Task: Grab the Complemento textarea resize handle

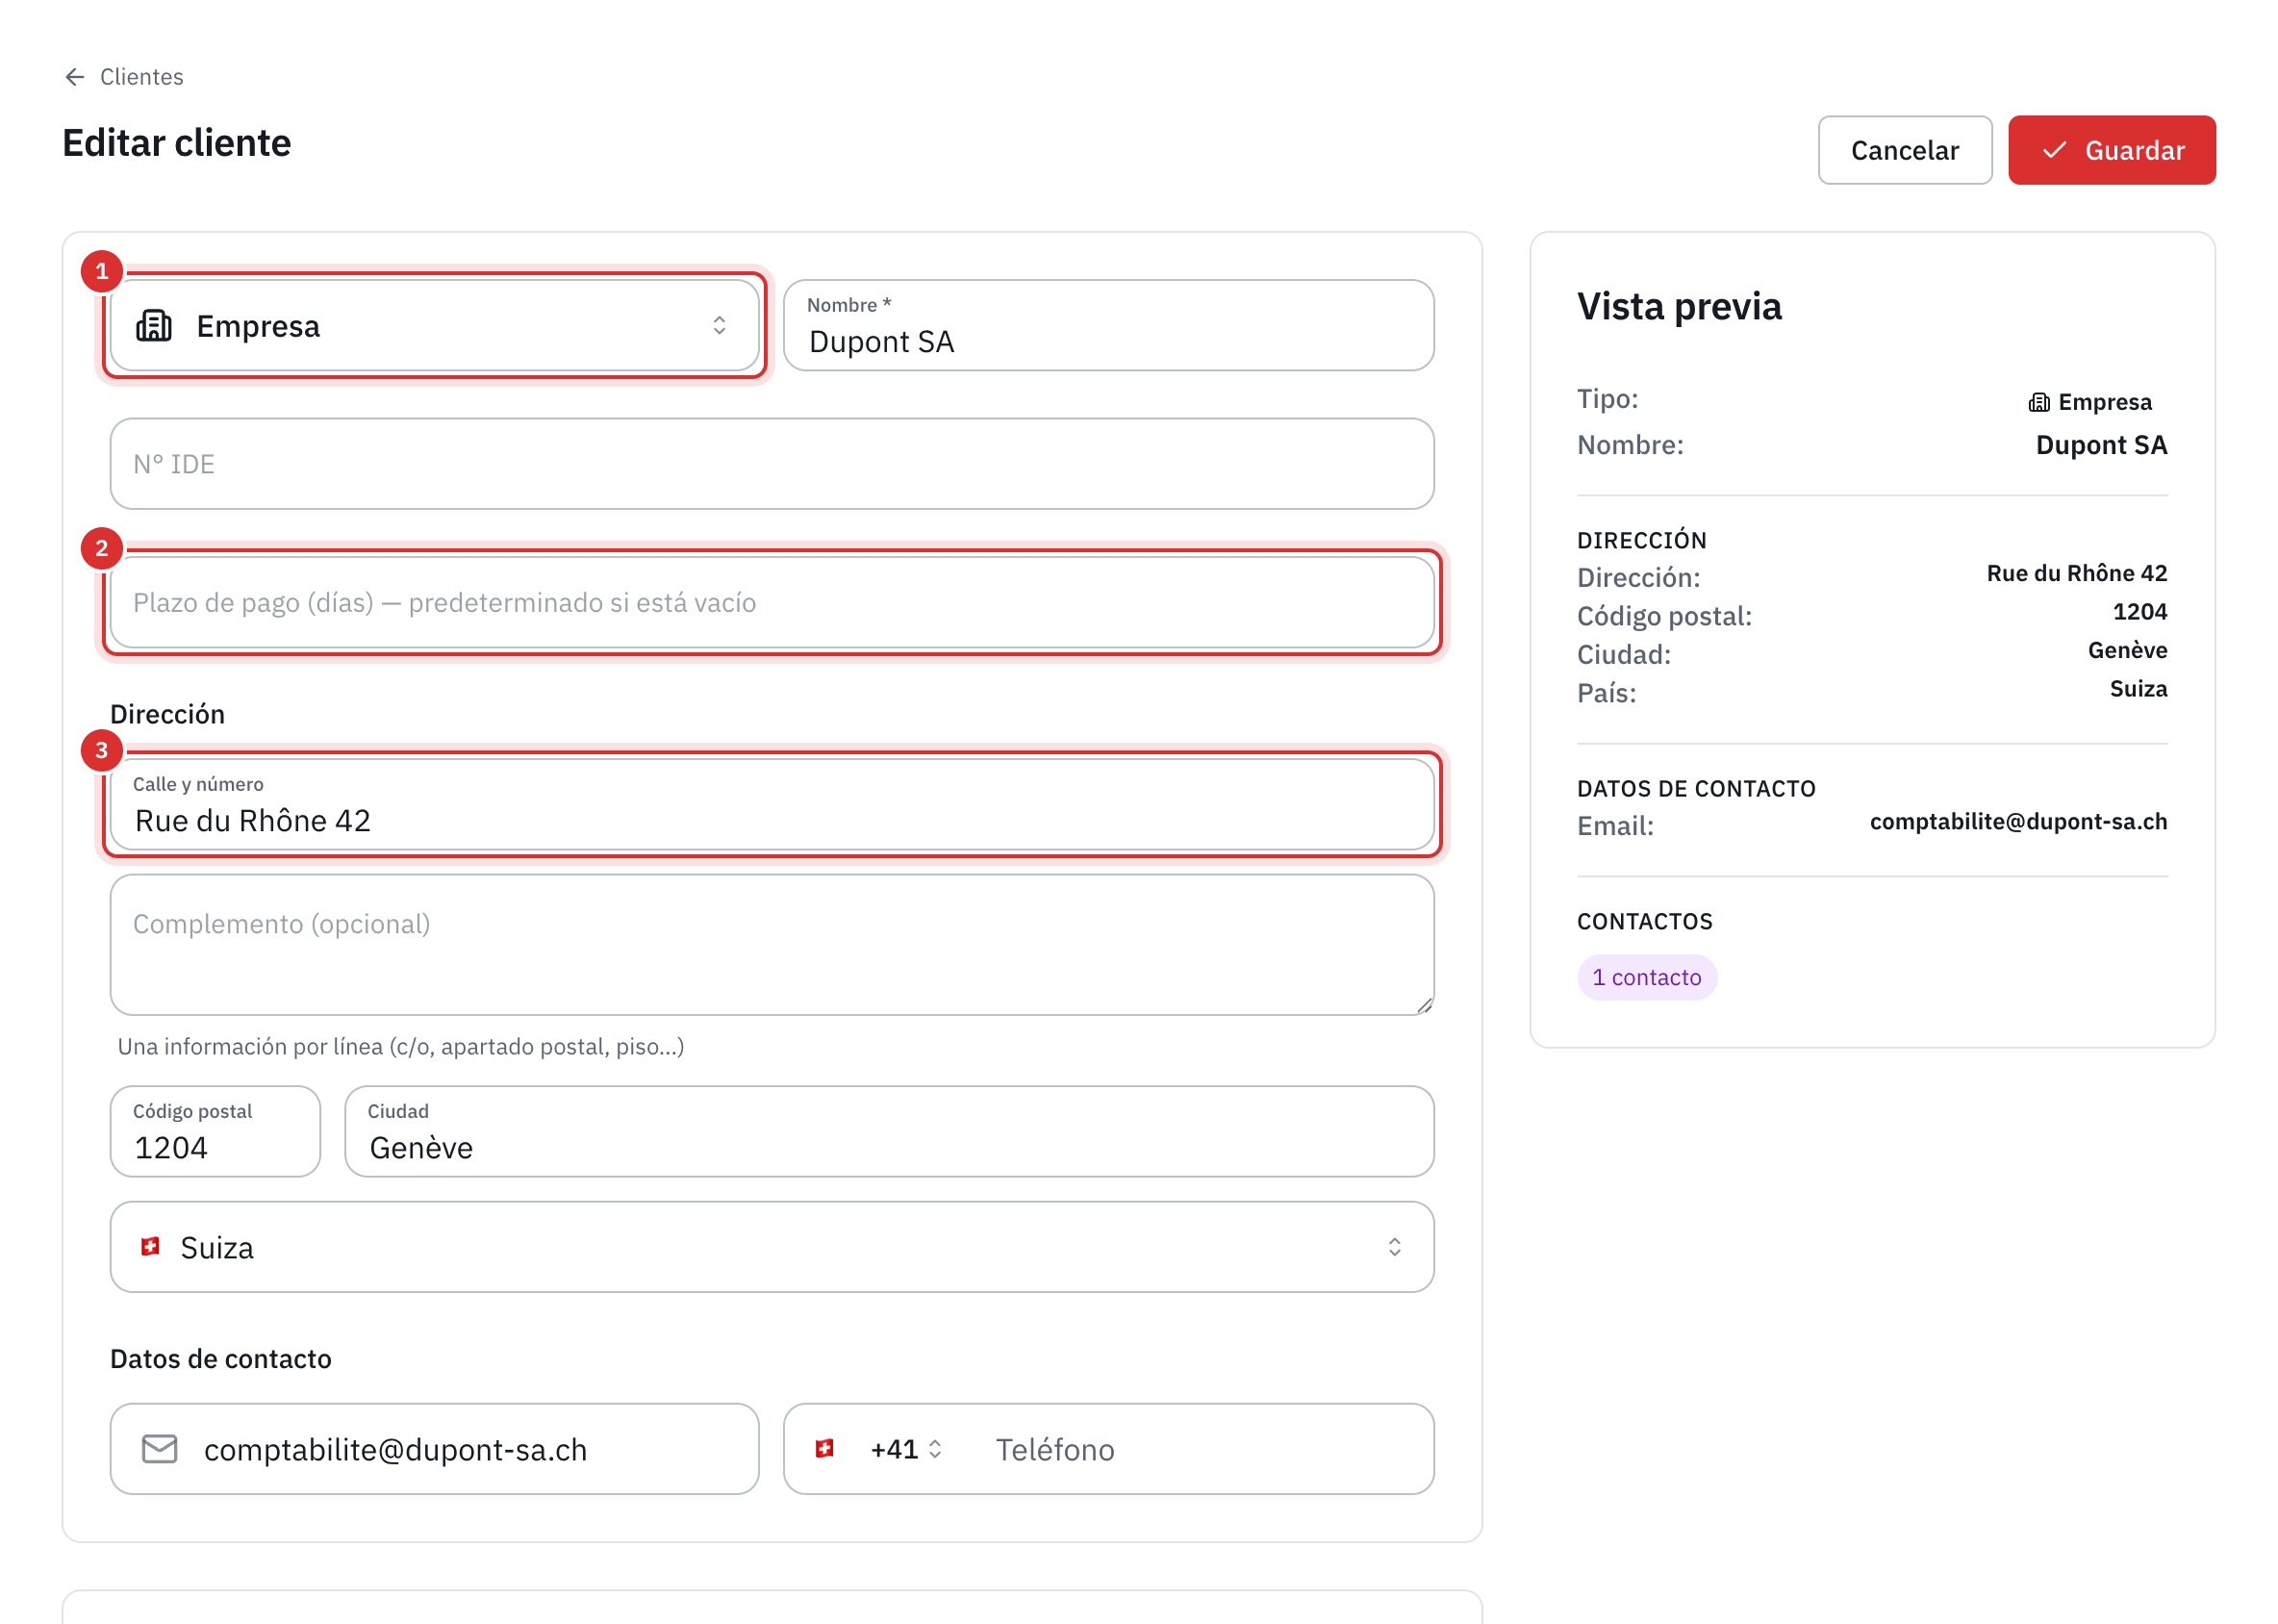Action: click(x=1424, y=1006)
